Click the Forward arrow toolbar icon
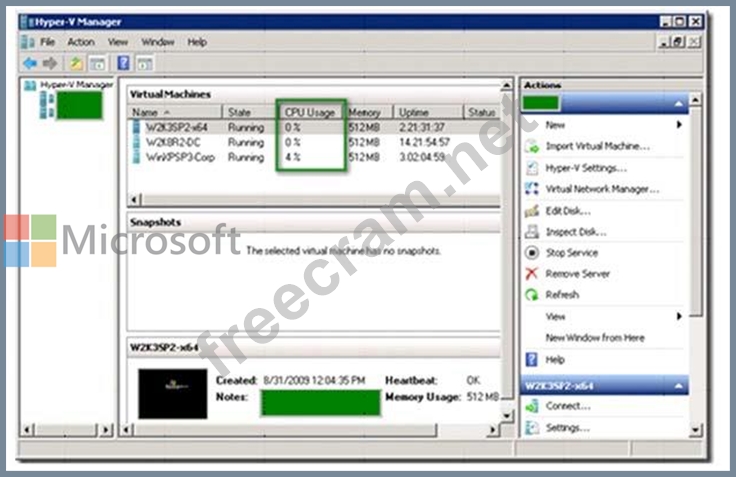Image resolution: width=736 pixels, height=477 pixels. [50, 63]
